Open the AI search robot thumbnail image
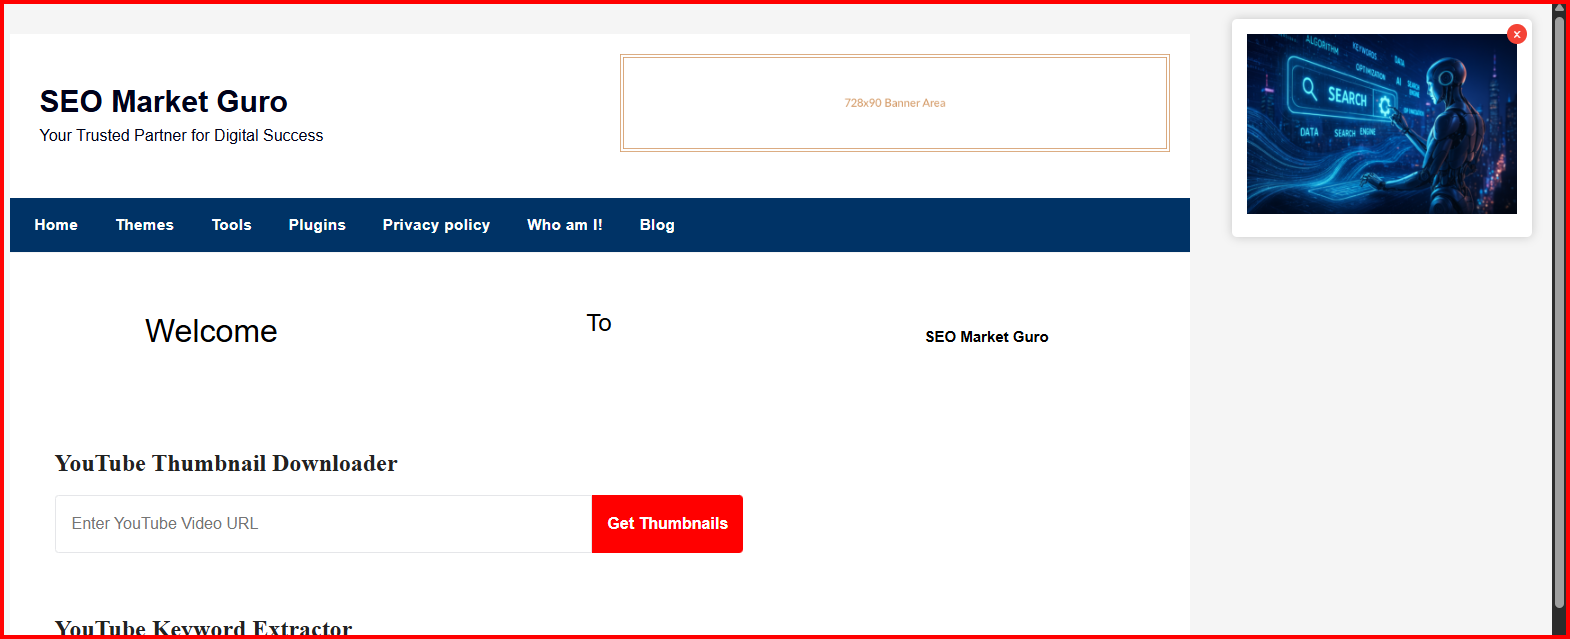The width and height of the screenshot is (1570, 639). pyautogui.click(x=1381, y=124)
